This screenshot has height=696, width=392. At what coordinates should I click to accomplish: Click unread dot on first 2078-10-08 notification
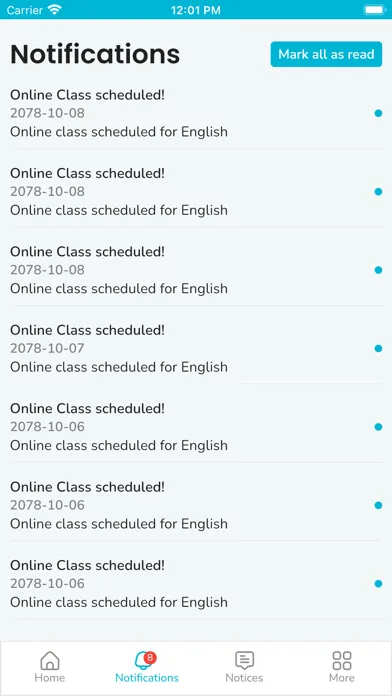point(378,113)
